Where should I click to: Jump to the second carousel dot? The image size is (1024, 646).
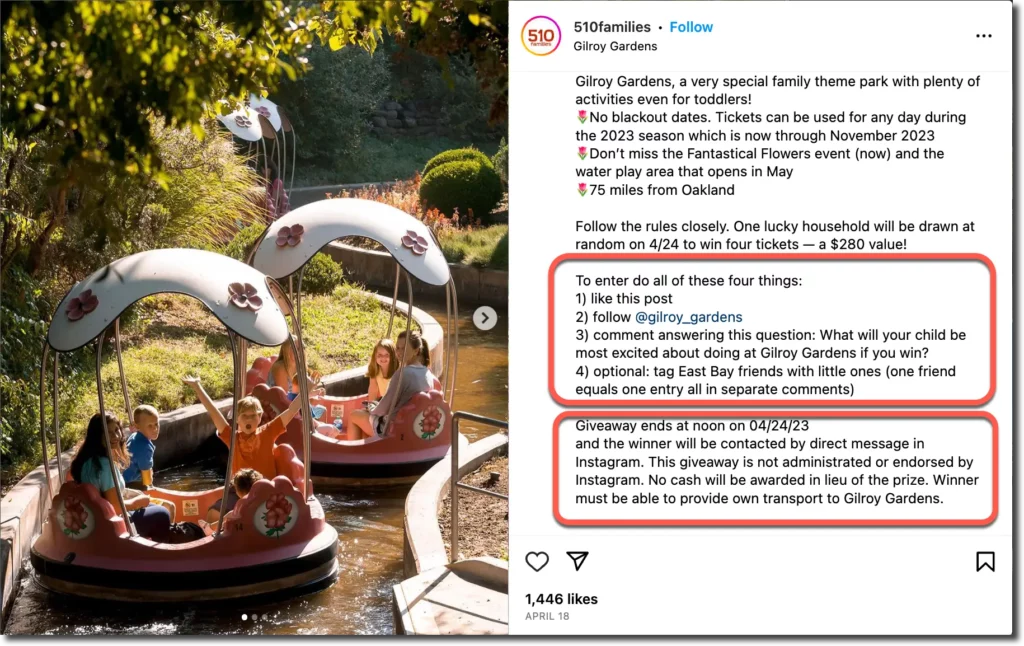(x=254, y=617)
